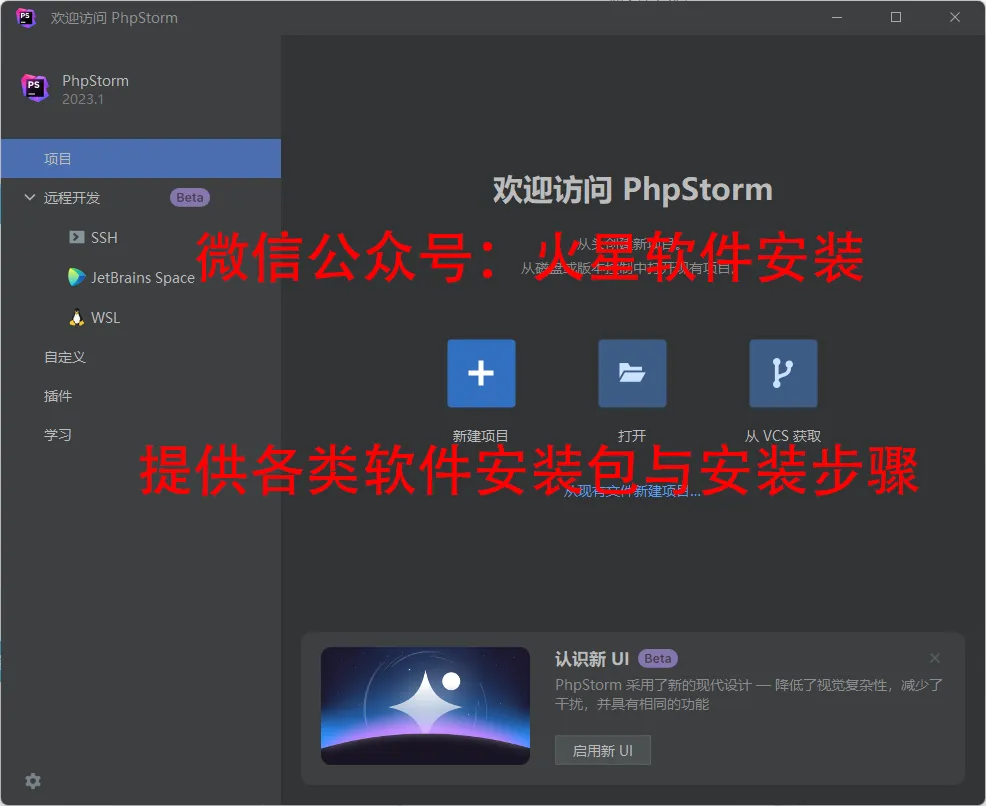This screenshot has height=806, width=986.
Task: Dismiss the 认识新 UI banner
Action: (935, 658)
